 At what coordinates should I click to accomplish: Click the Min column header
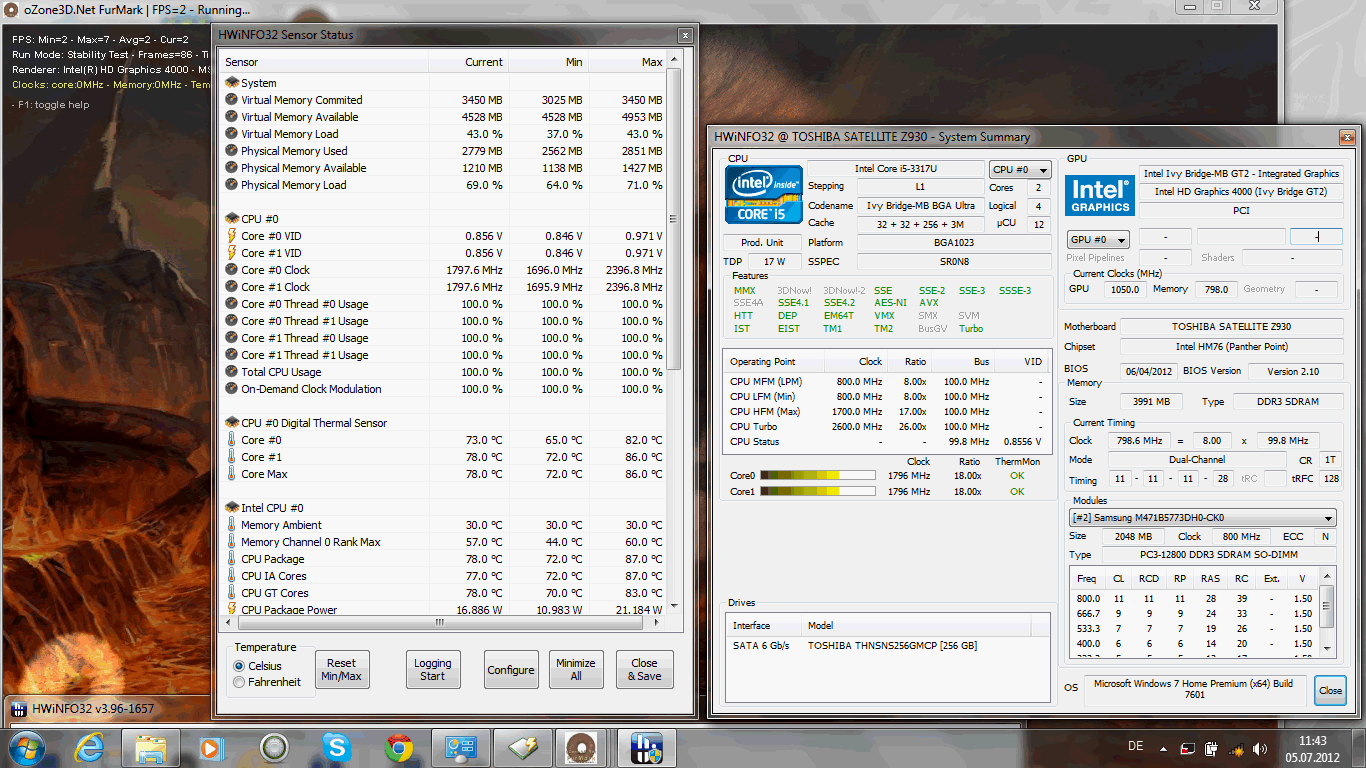point(548,62)
